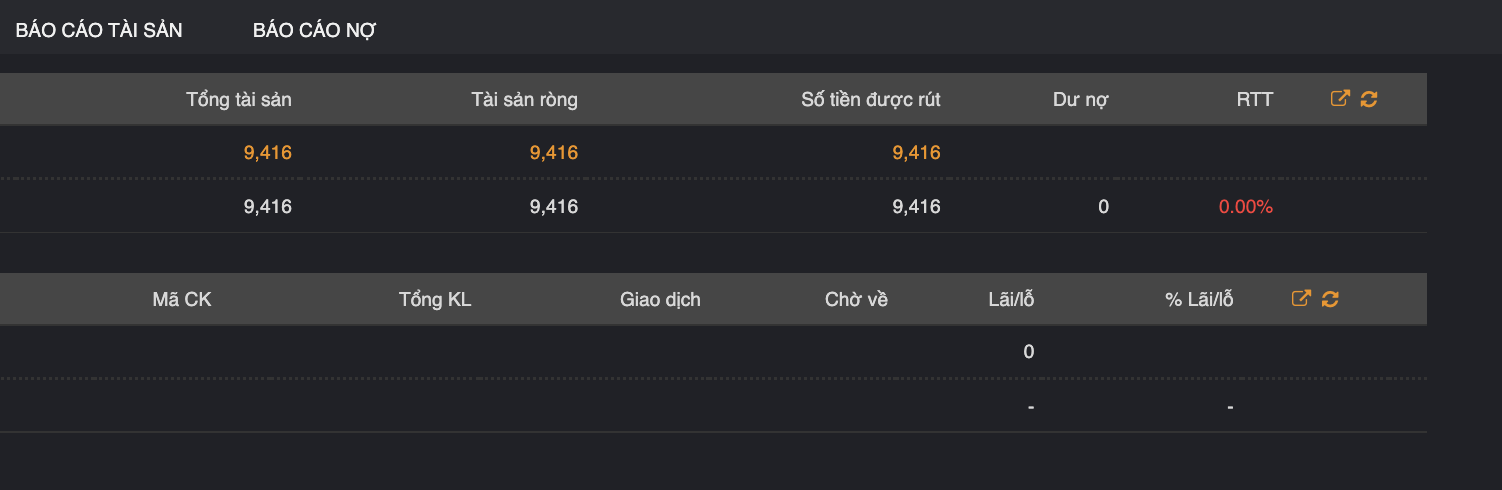Click the Tài sản ròng column header

(524, 100)
